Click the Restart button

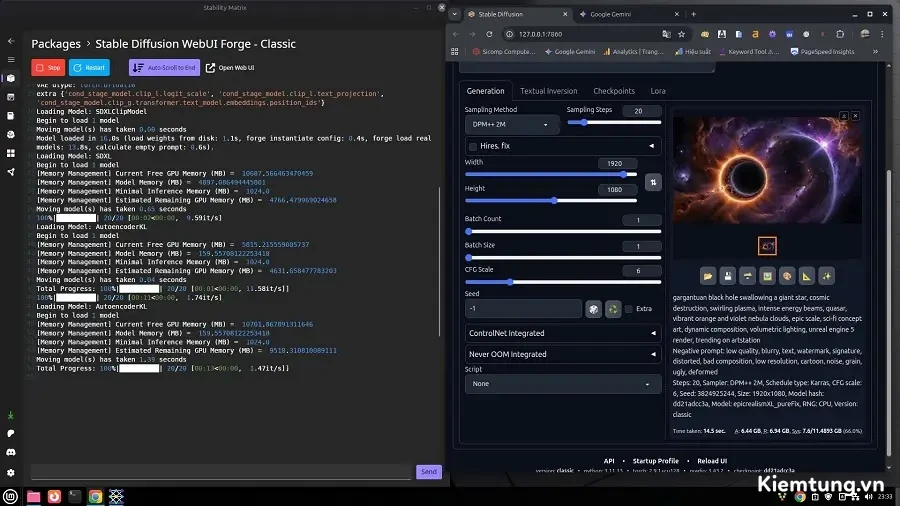click(x=90, y=68)
